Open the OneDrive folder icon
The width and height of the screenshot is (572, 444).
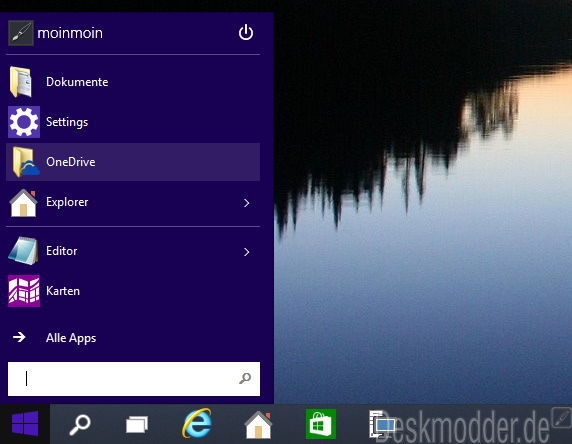coord(25,162)
